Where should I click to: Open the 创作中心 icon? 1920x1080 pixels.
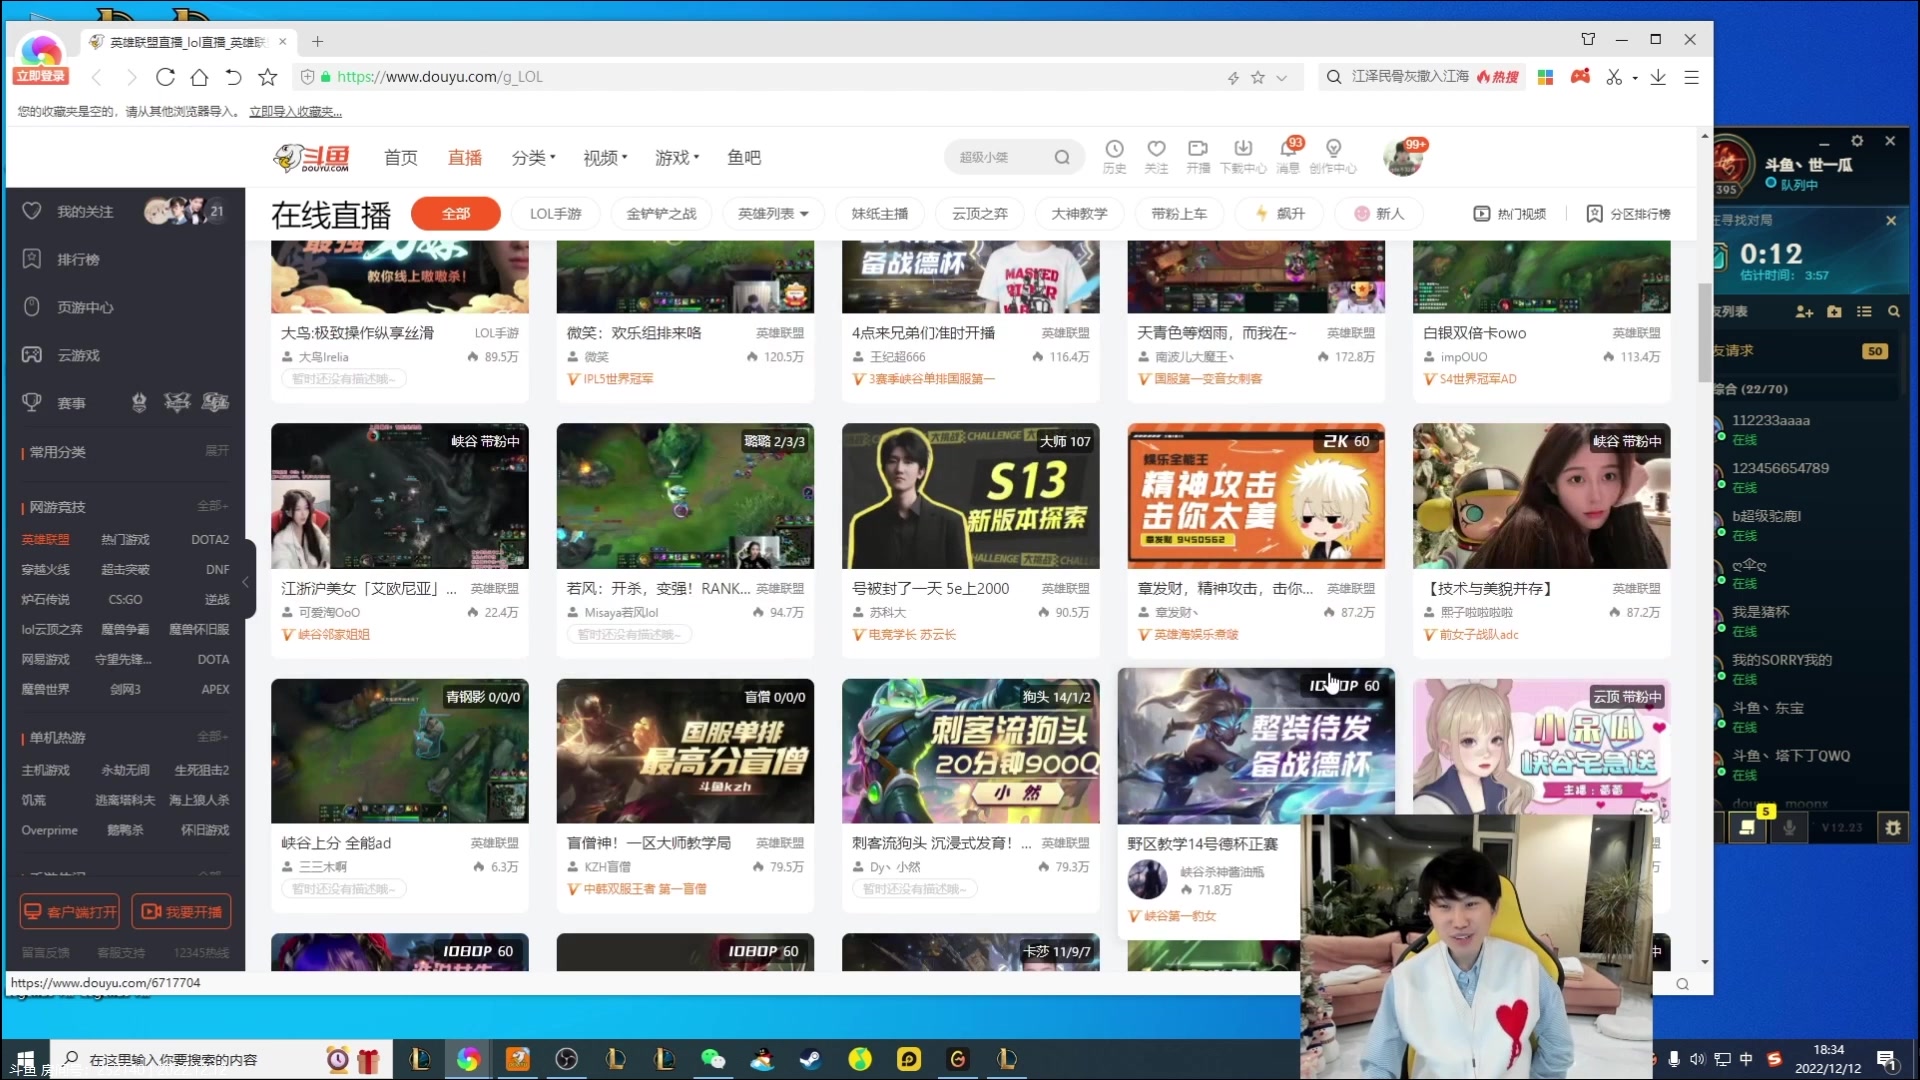tap(1333, 156)
